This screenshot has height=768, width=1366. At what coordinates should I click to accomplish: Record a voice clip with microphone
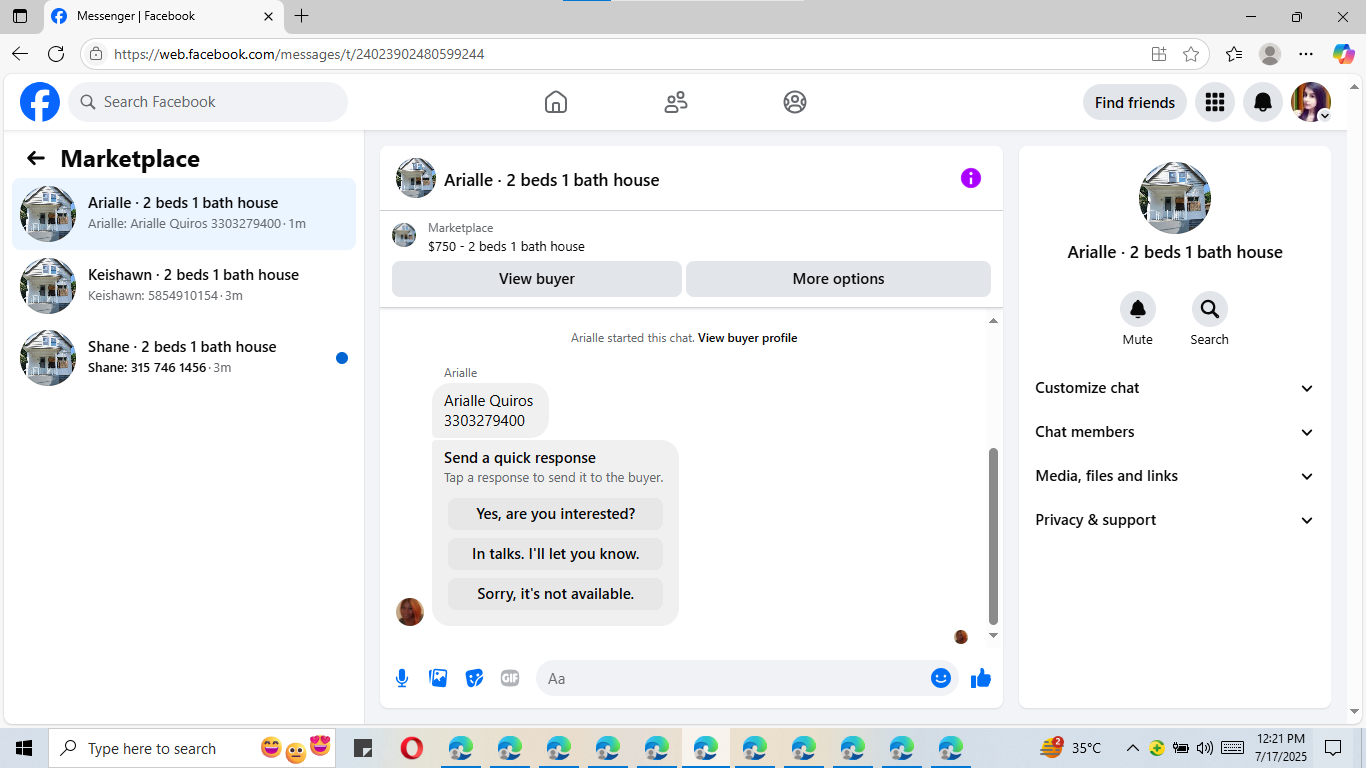click(x=402, y=678)
